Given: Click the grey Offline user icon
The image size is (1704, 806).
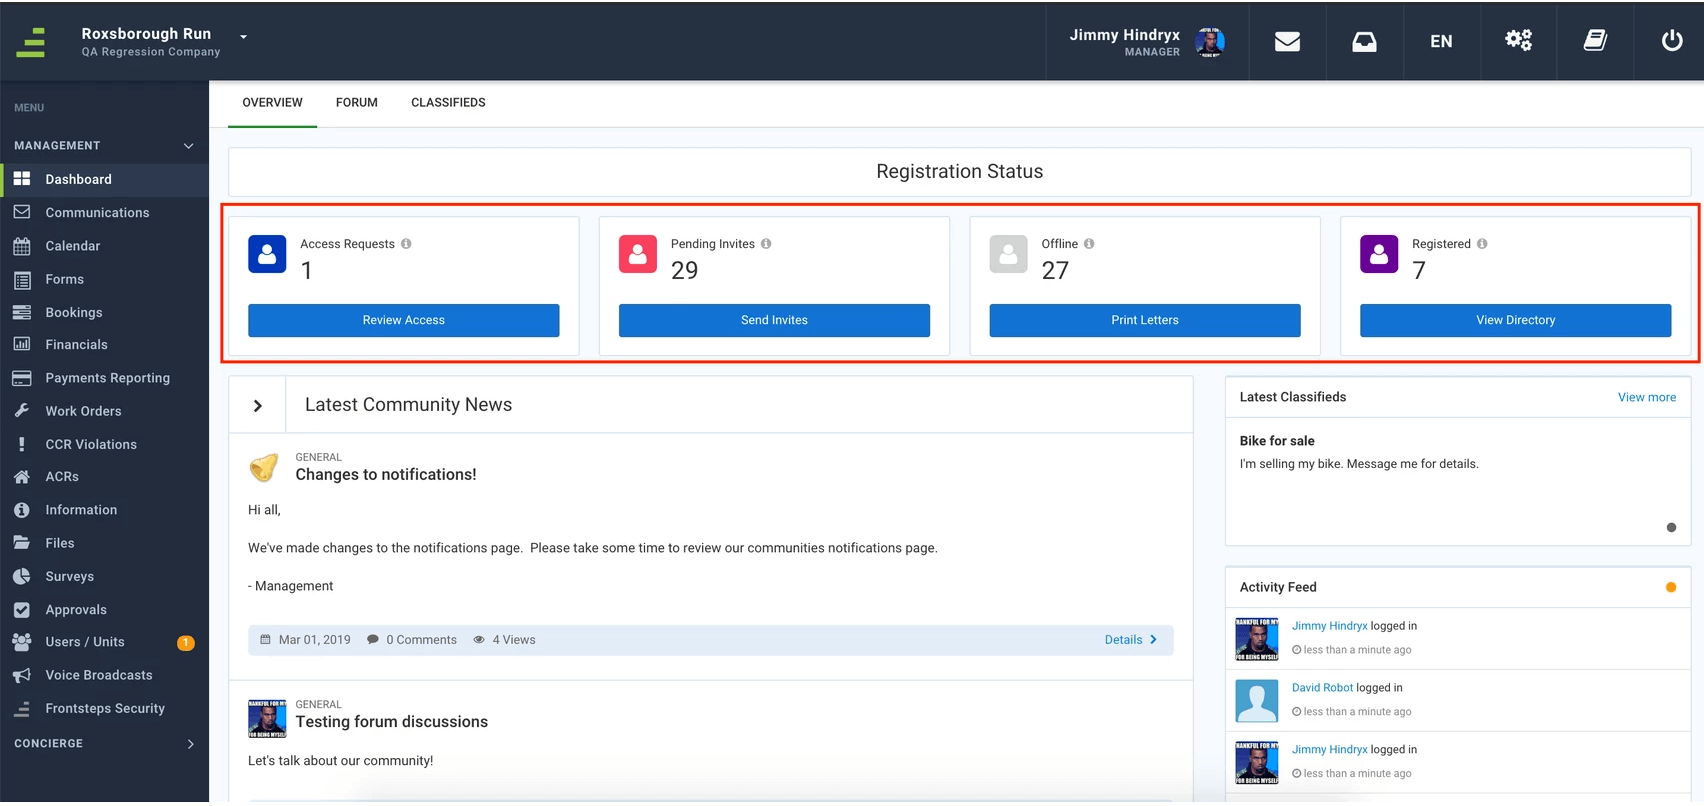Looking at the screenshot, I should click(1008, 255).
